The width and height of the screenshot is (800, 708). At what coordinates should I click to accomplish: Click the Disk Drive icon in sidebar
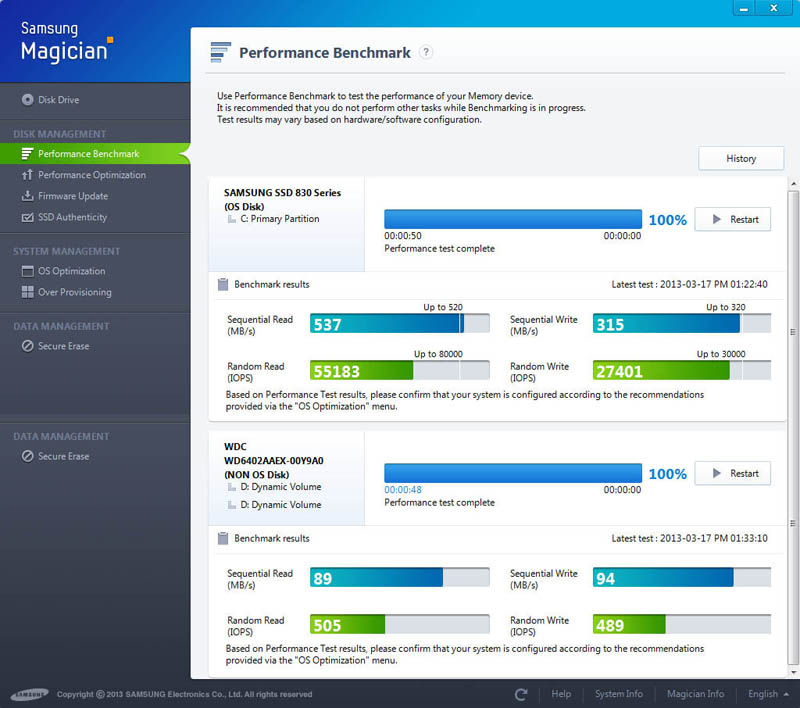click(x=27, y=100)
